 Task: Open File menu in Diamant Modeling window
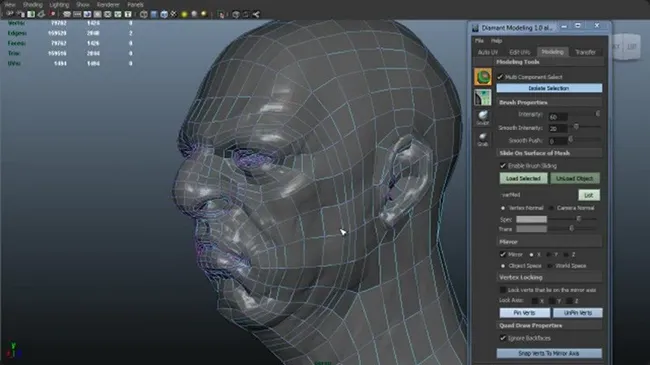pyautogui.click(x=479, y=41)
